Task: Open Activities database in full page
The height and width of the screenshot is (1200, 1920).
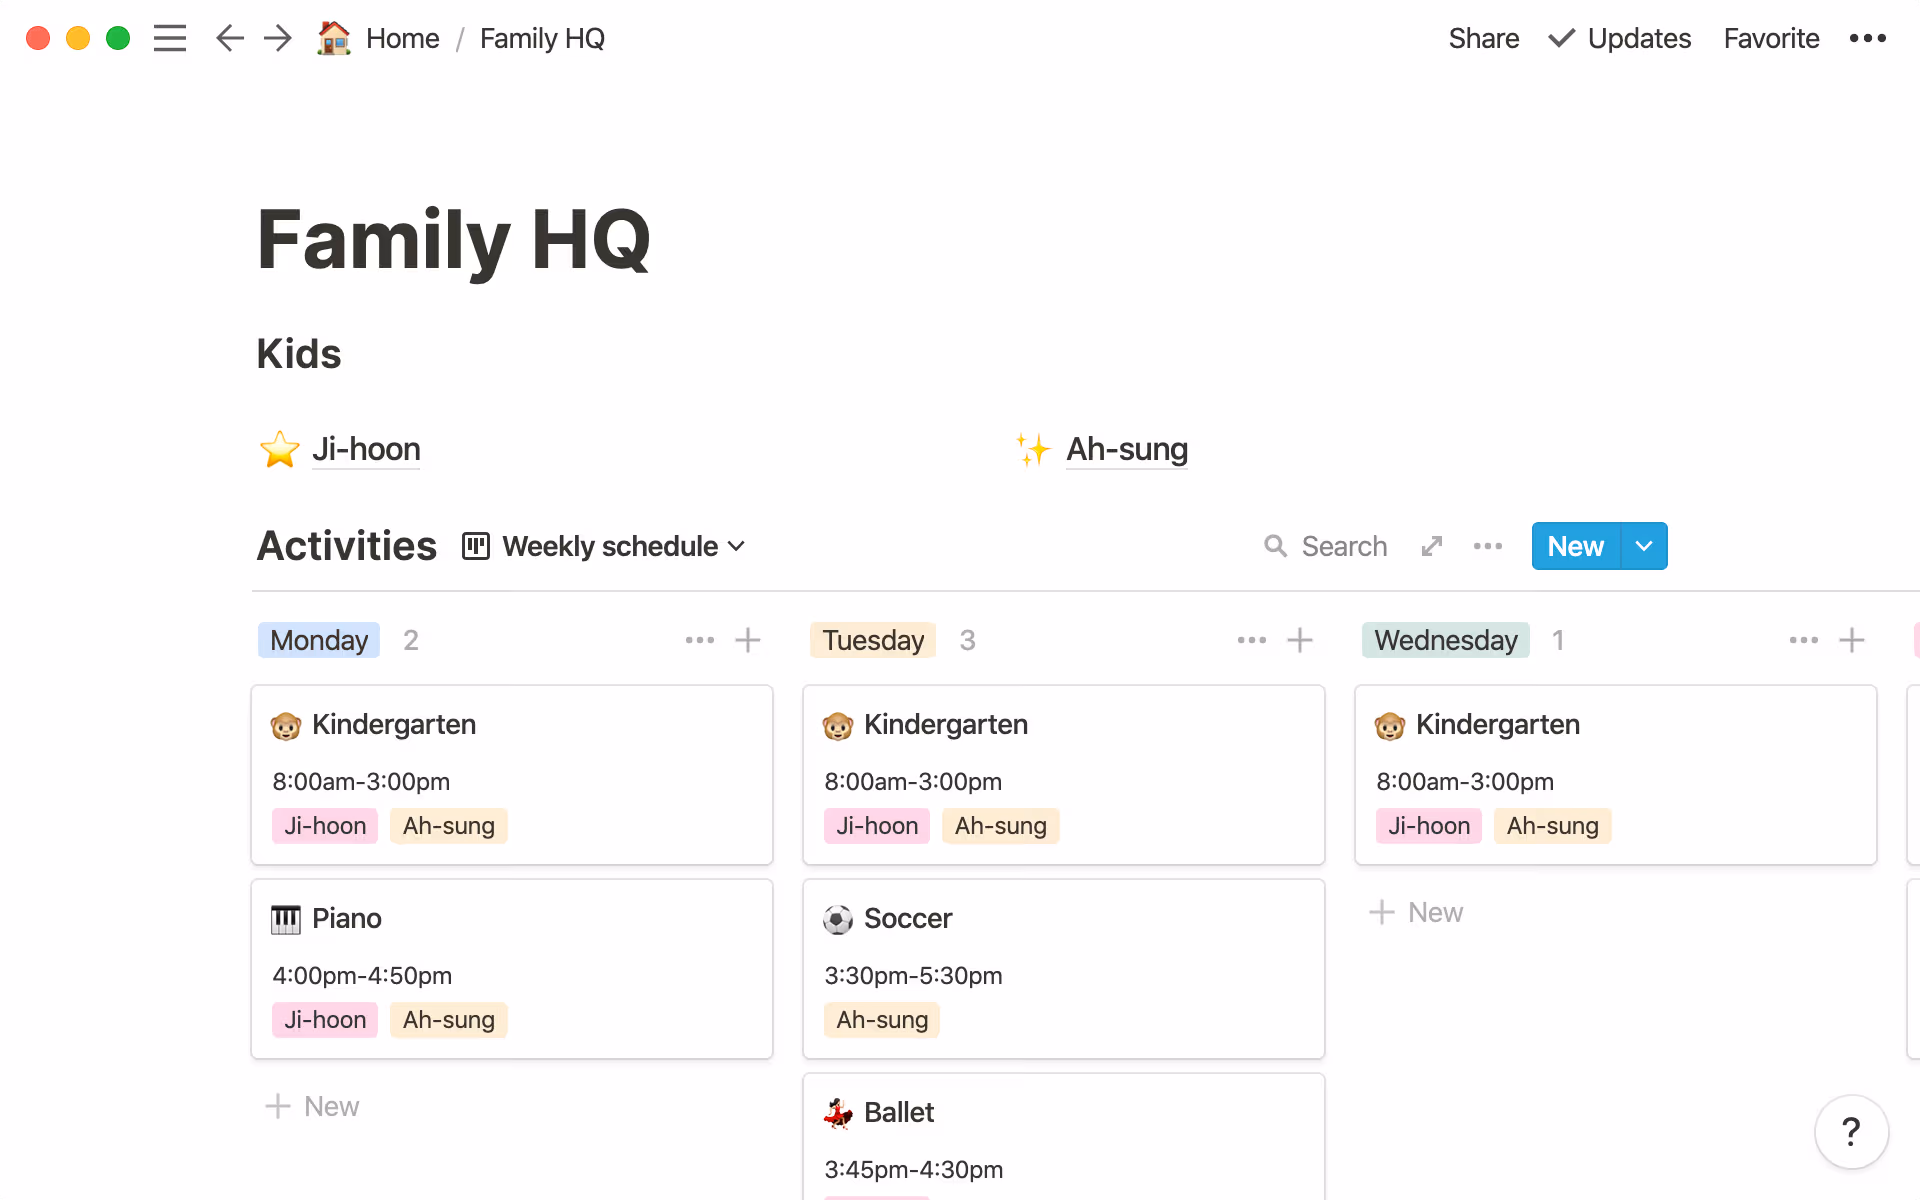Action: click(x=1432, y=546)
